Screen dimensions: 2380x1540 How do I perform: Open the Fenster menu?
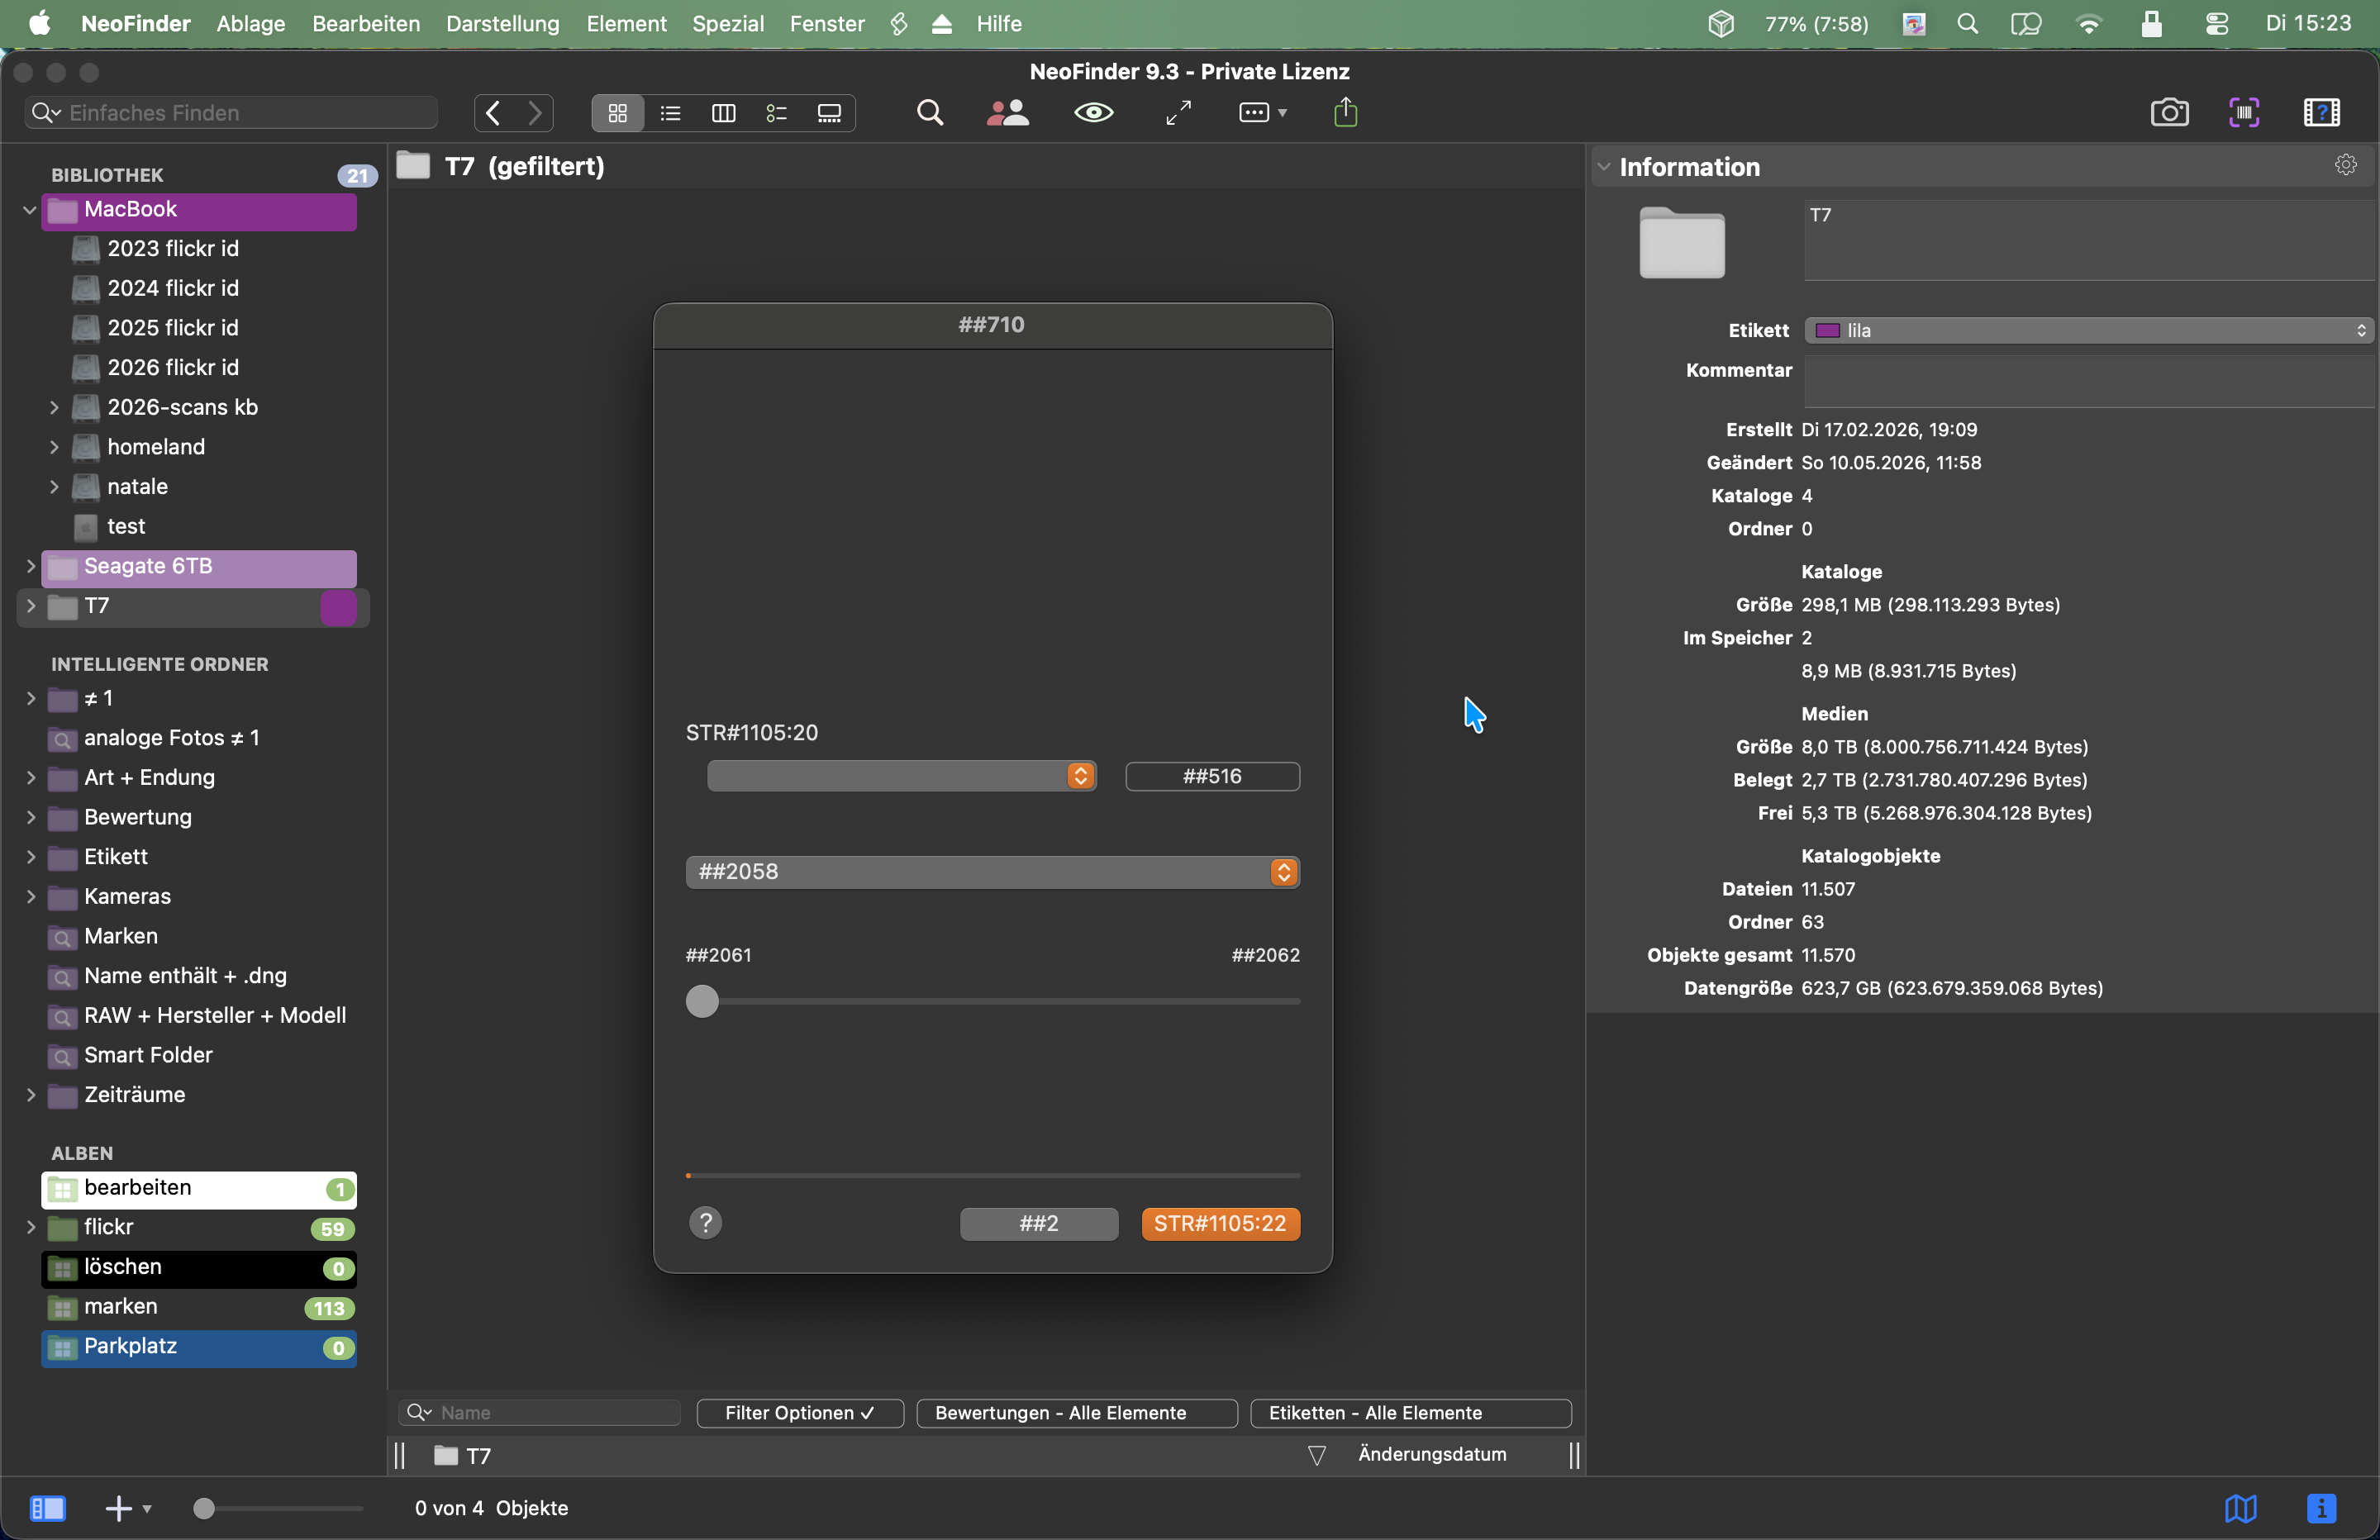click(827, 24)
